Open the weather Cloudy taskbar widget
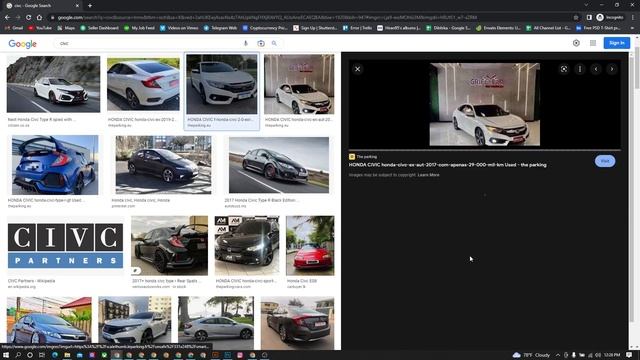This screenshot has height=360, width=640. click(x=531, y=355)
